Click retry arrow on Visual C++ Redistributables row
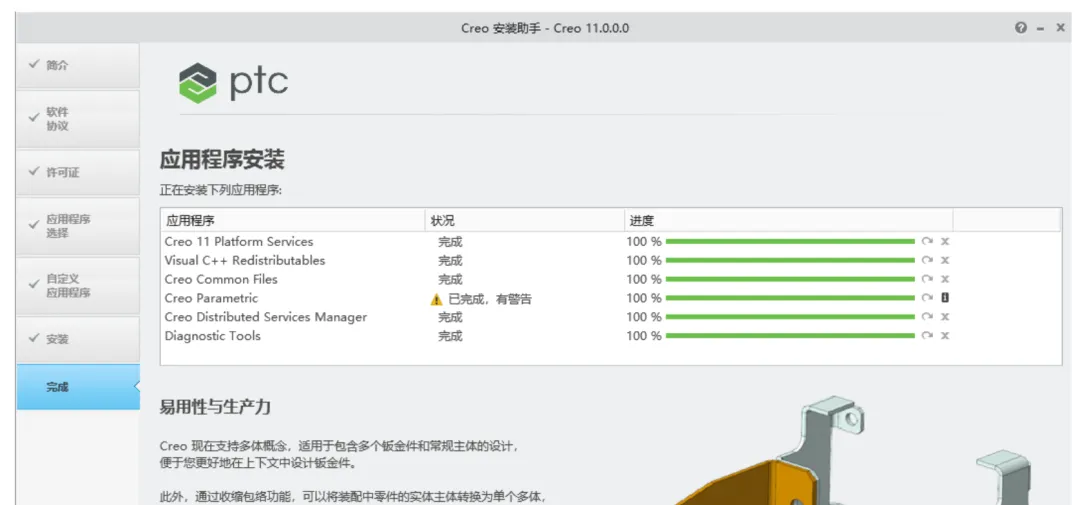This screenshot has height=505, width=1080. pos(927,260)
